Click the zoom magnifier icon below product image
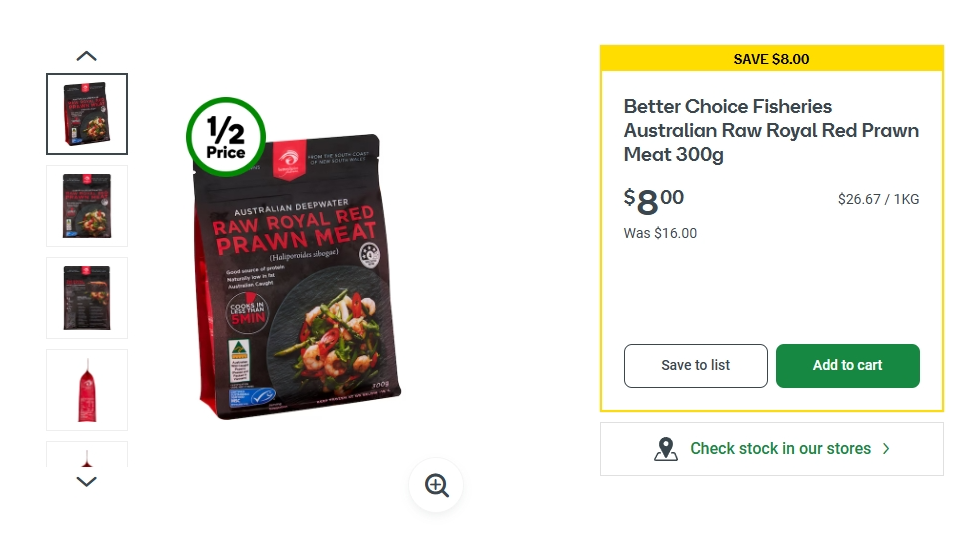This screenshot has height=537, width=973. (436, 485)
